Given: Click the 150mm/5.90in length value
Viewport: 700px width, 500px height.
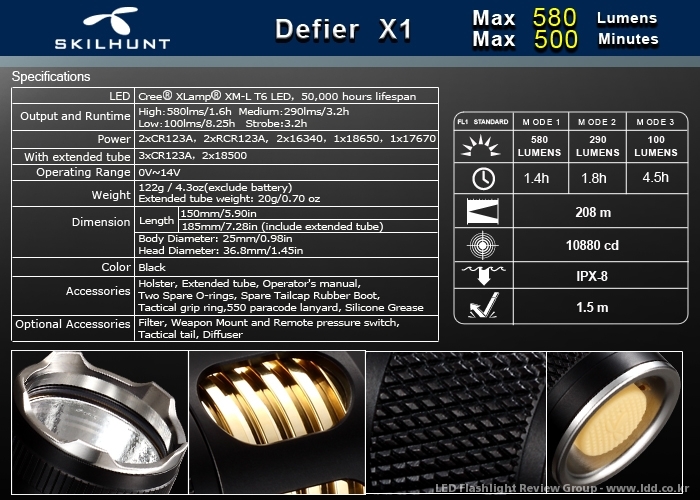Looking at the screenshot, I should pos(218,213).
